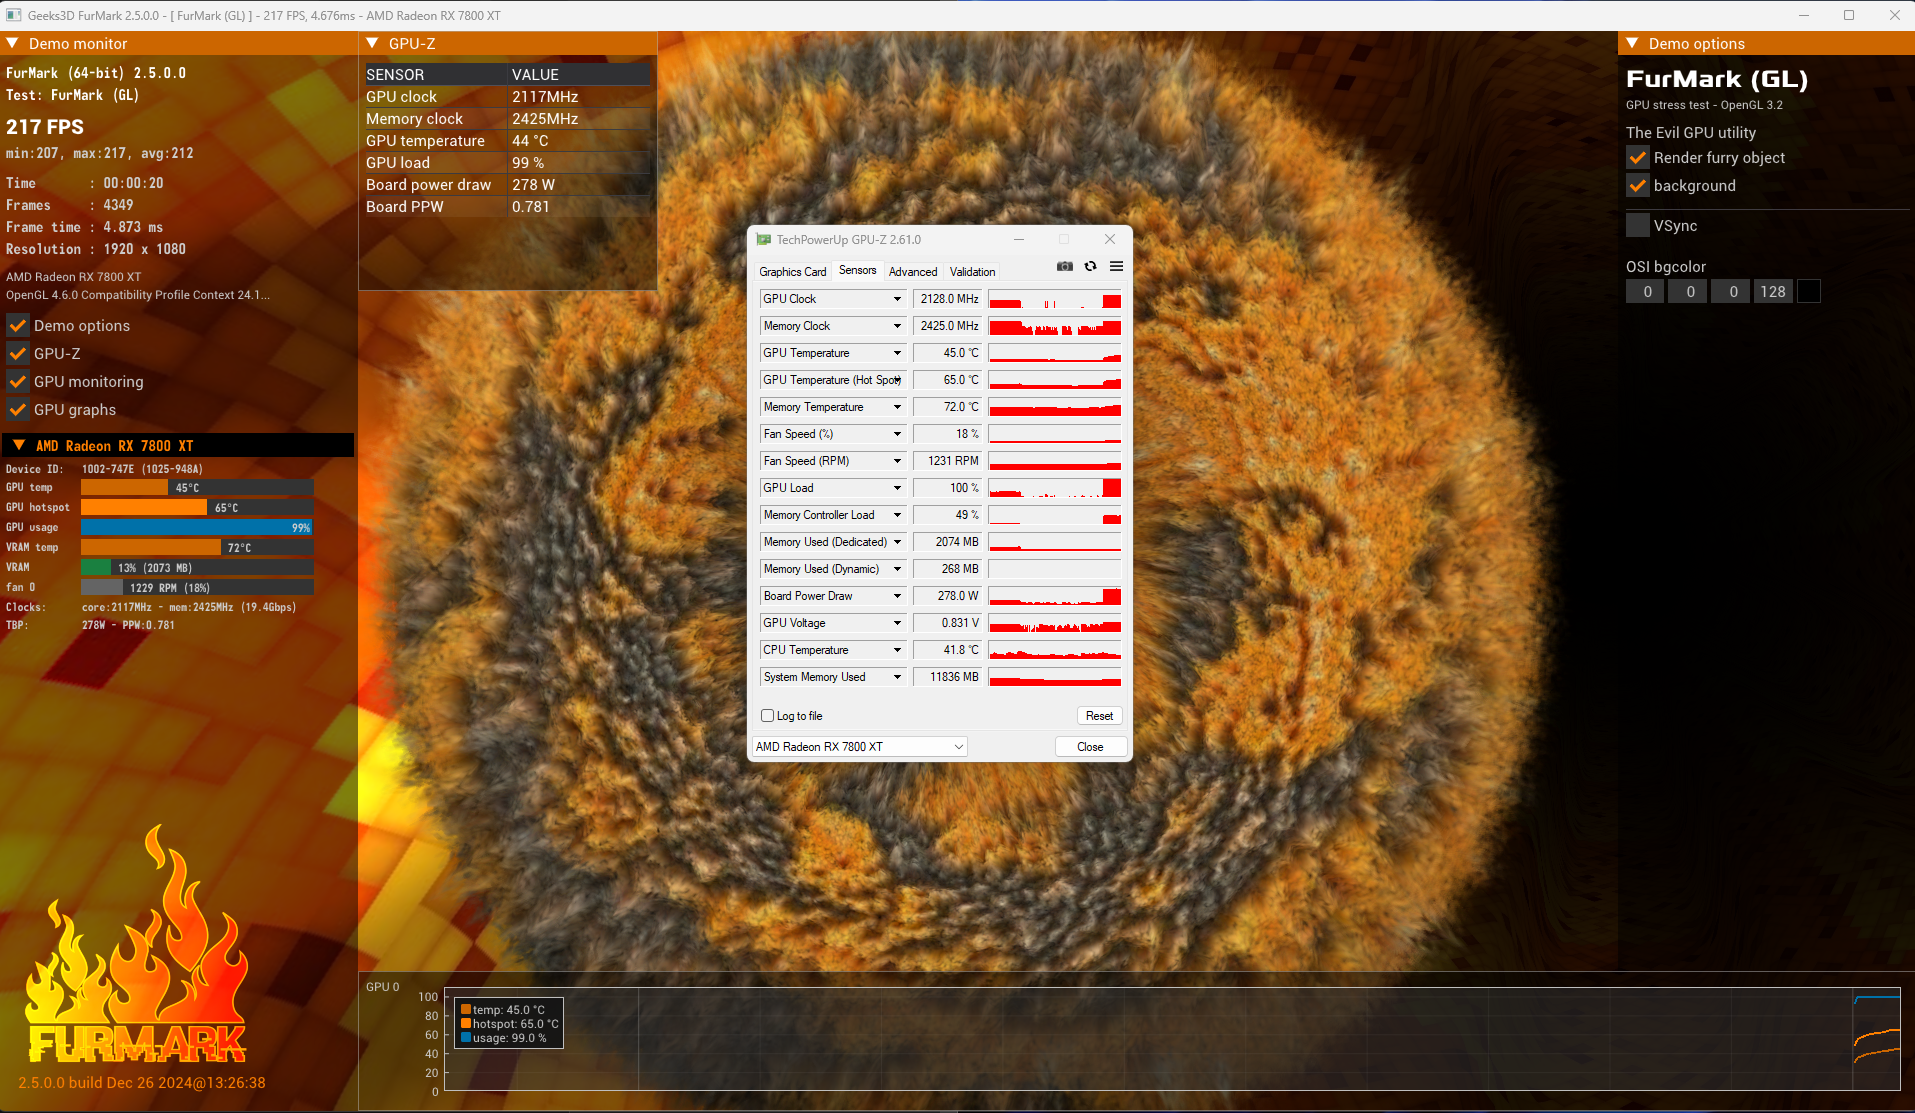This screenshot has width=1915, height=1113.
Task: Click the GPU Clock history graph
Action: click(x=1055, y=299)
